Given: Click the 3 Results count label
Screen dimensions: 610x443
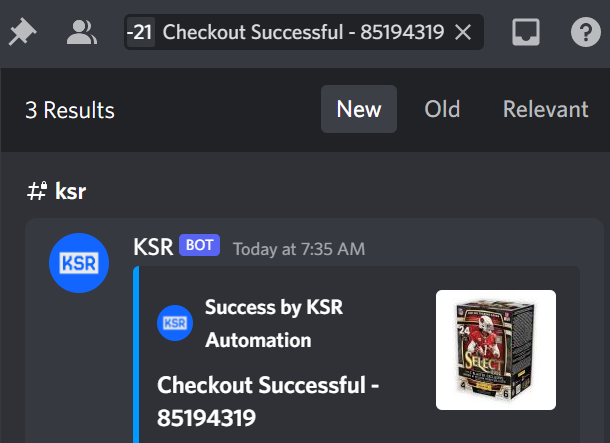Looking at the screenshot, I should tap(70, 110).
